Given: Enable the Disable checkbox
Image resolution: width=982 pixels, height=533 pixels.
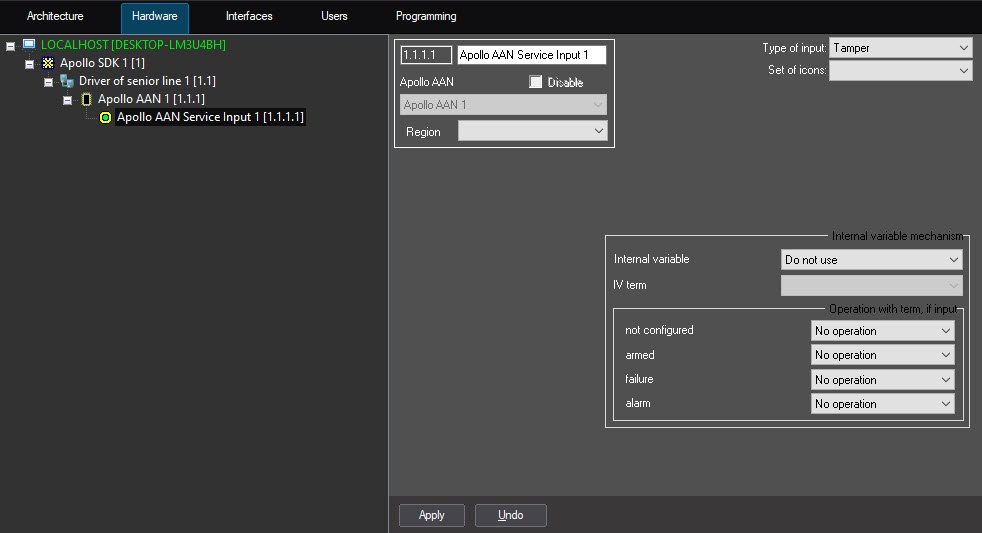Looking at the screenshot, I should point(536,82).
